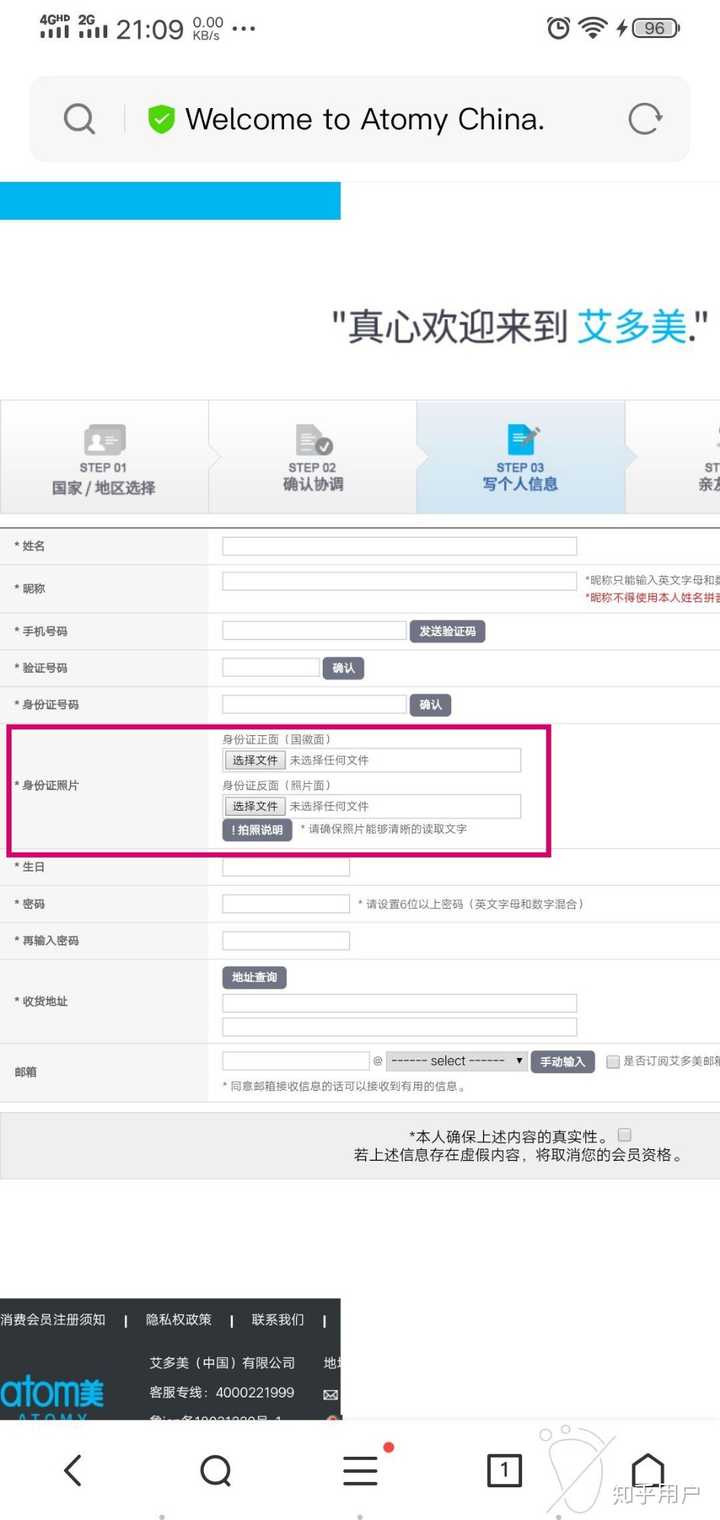
Task: Tap the battery indicator showing 96
Action: click(656, 28)
